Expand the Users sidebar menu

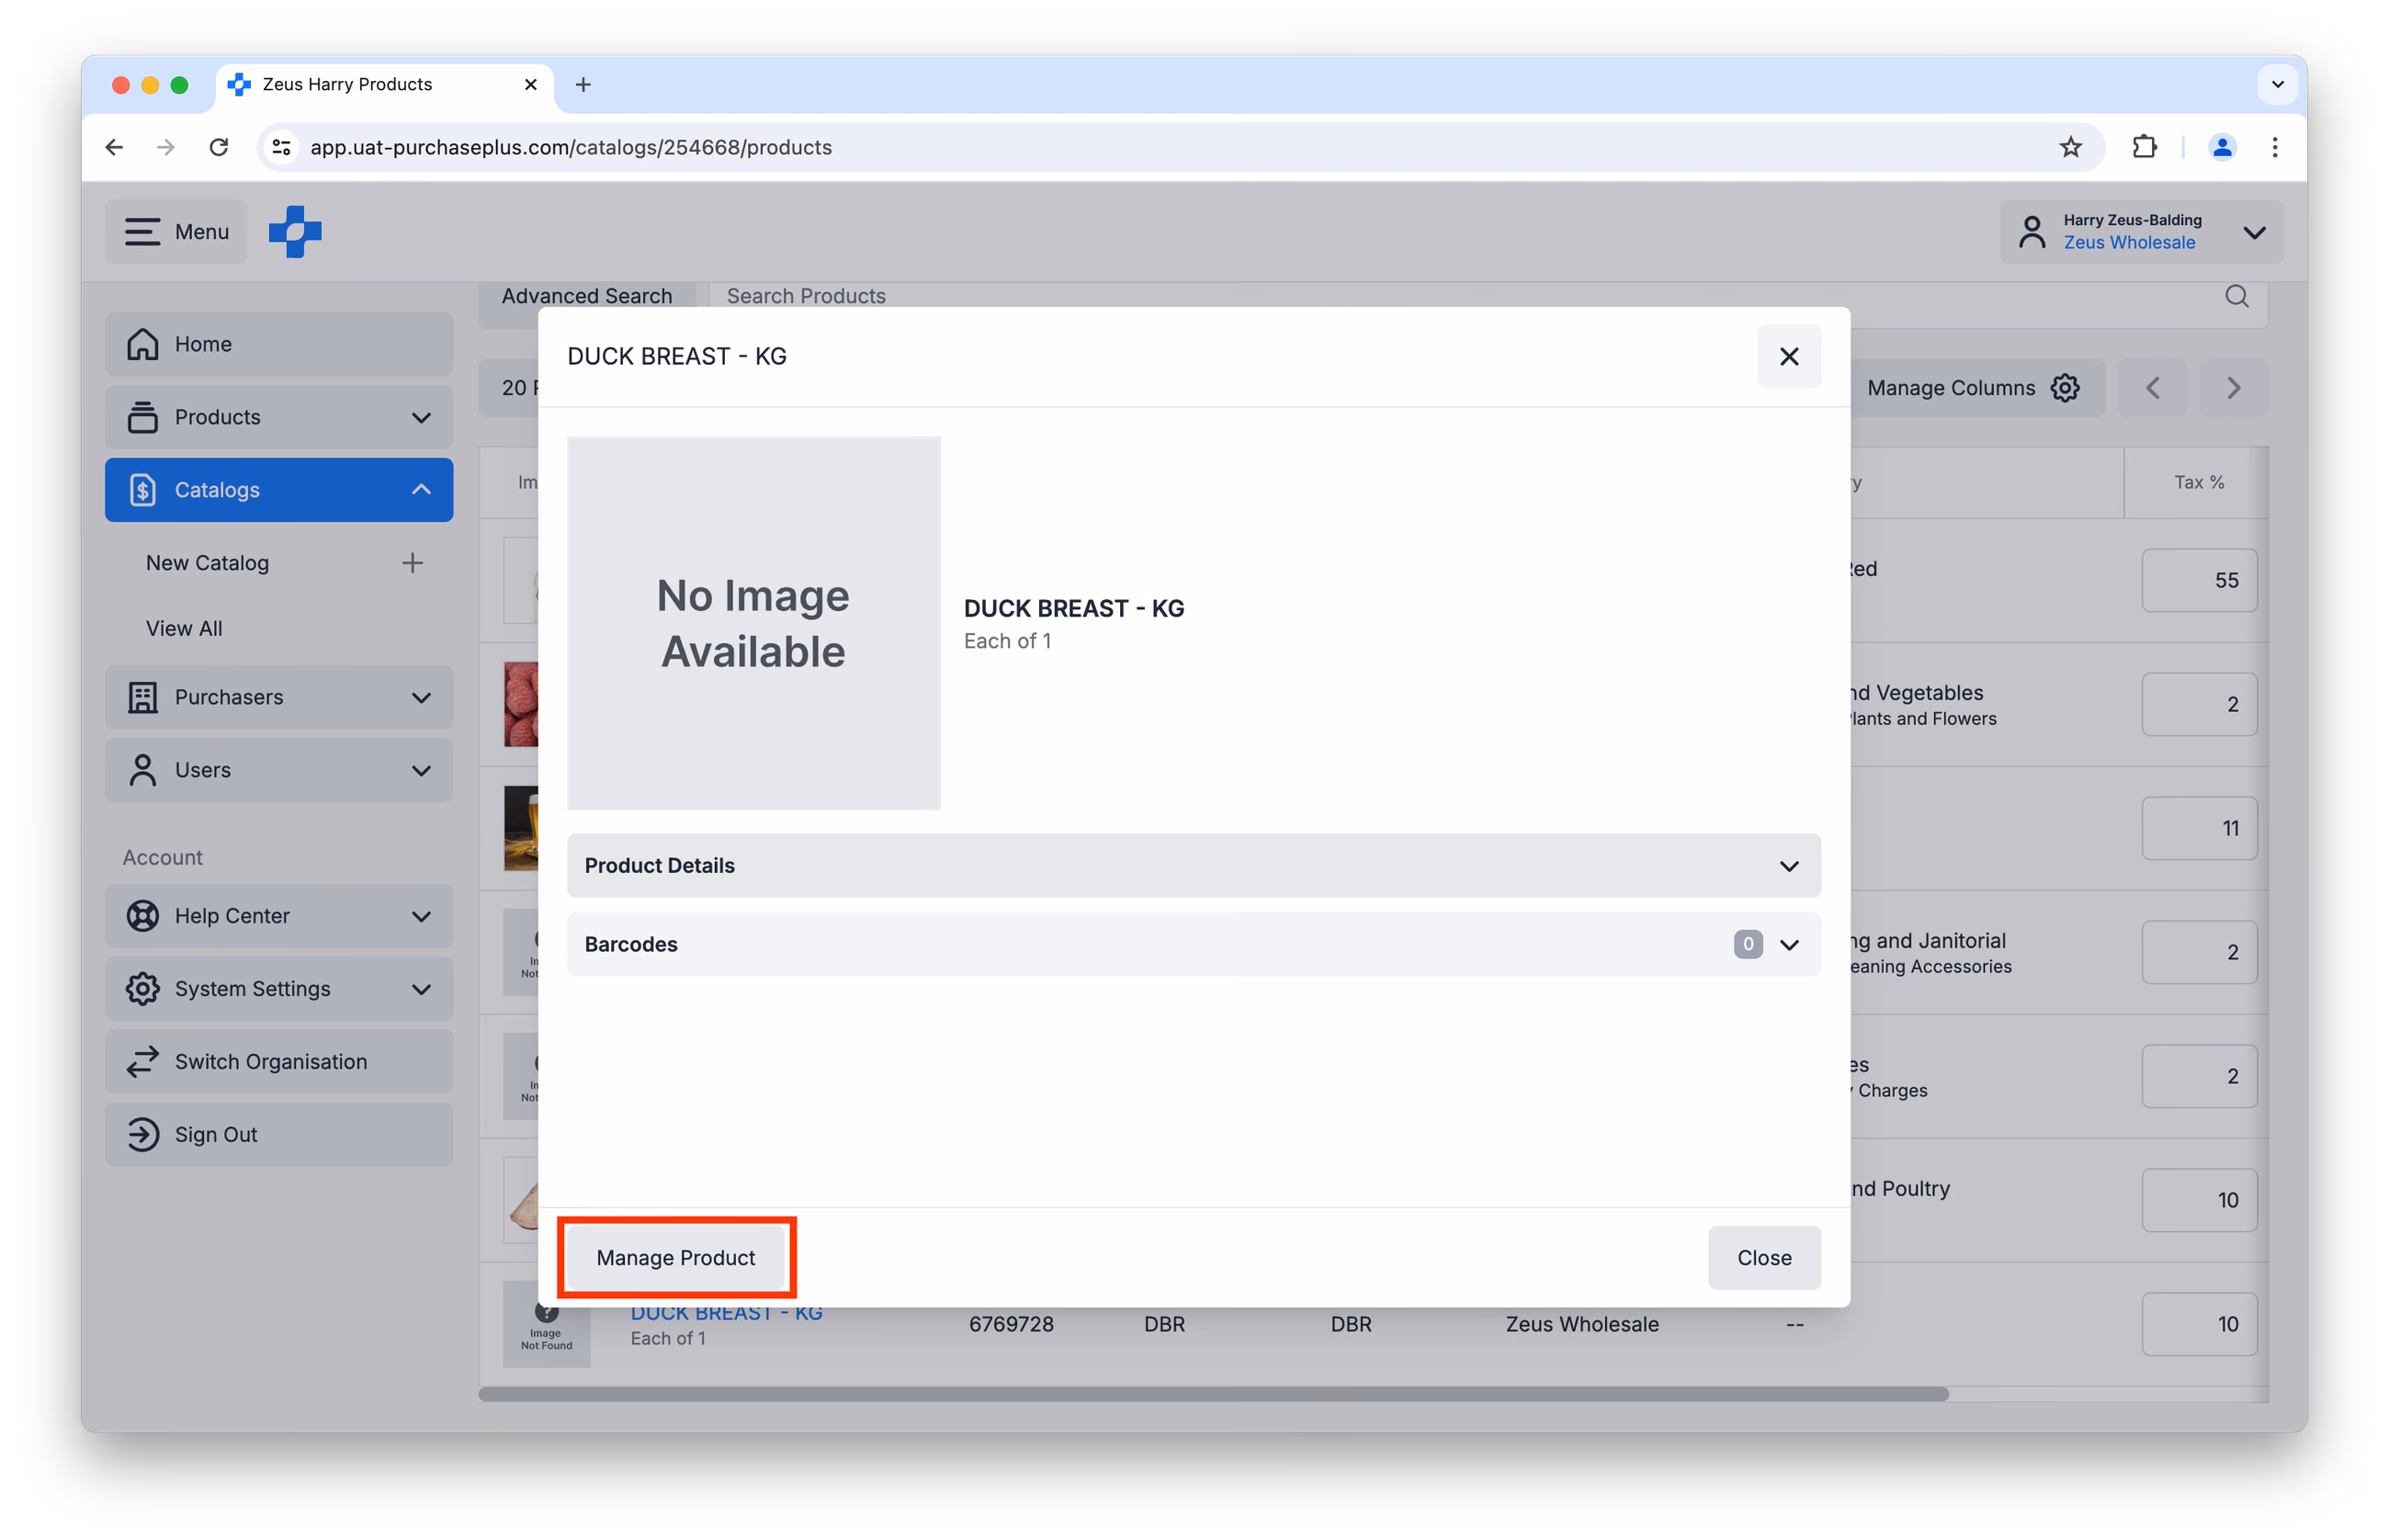pyautogui.click(x=279, y=770)
